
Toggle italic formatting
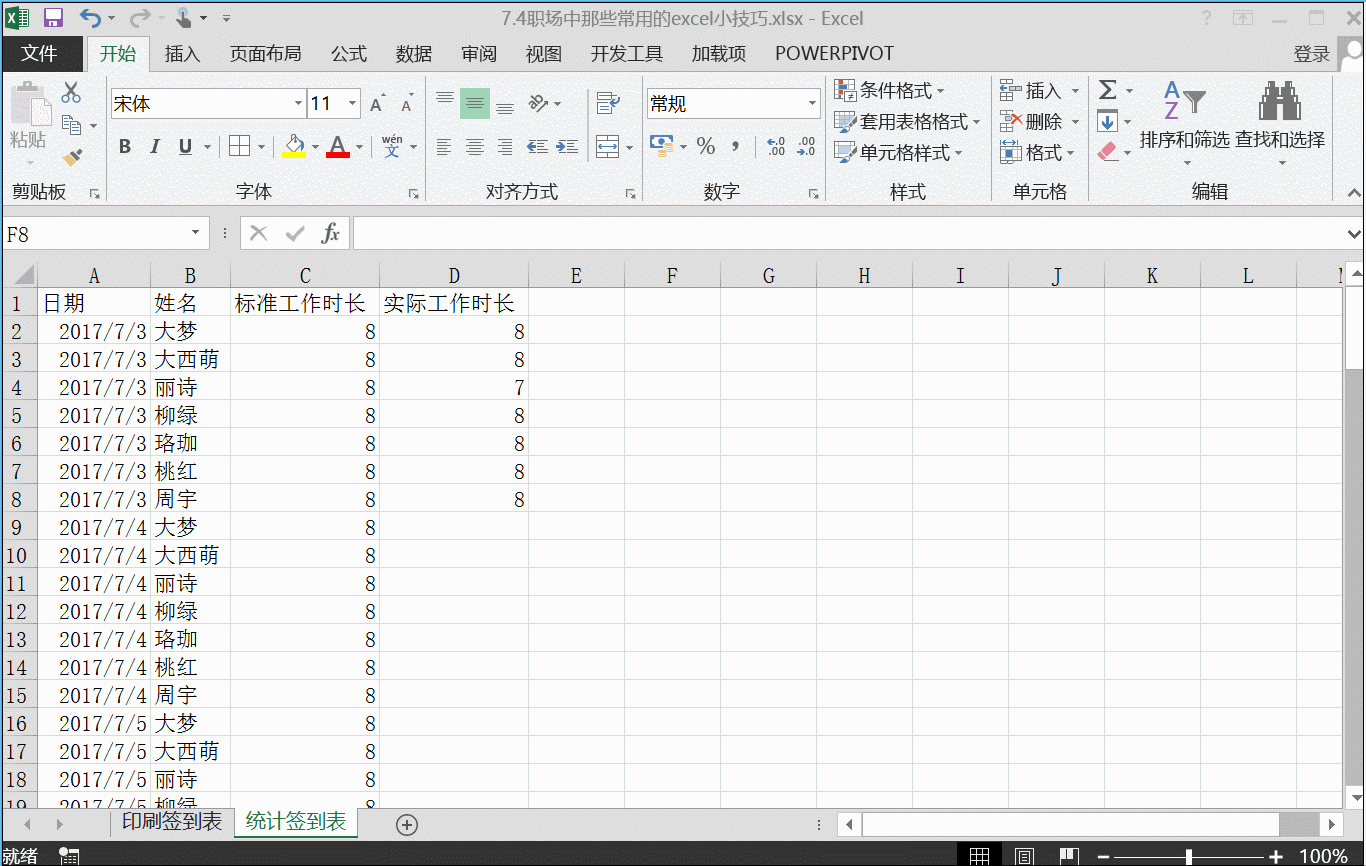[155, 147]
